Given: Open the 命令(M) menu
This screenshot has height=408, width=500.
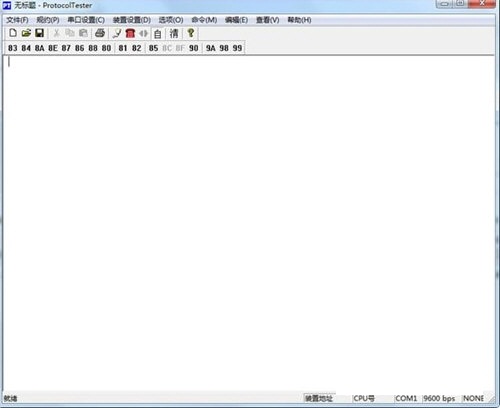Looking at the screenshot, I should click(204, 20).
